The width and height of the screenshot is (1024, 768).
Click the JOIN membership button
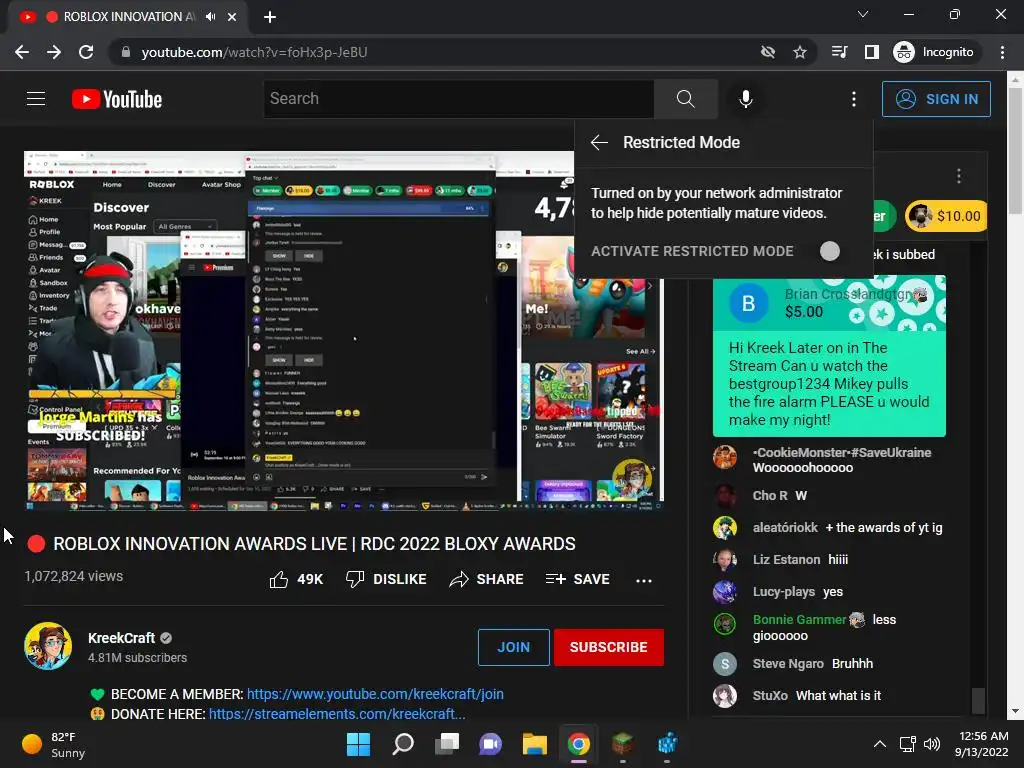(x=513, y=647)
